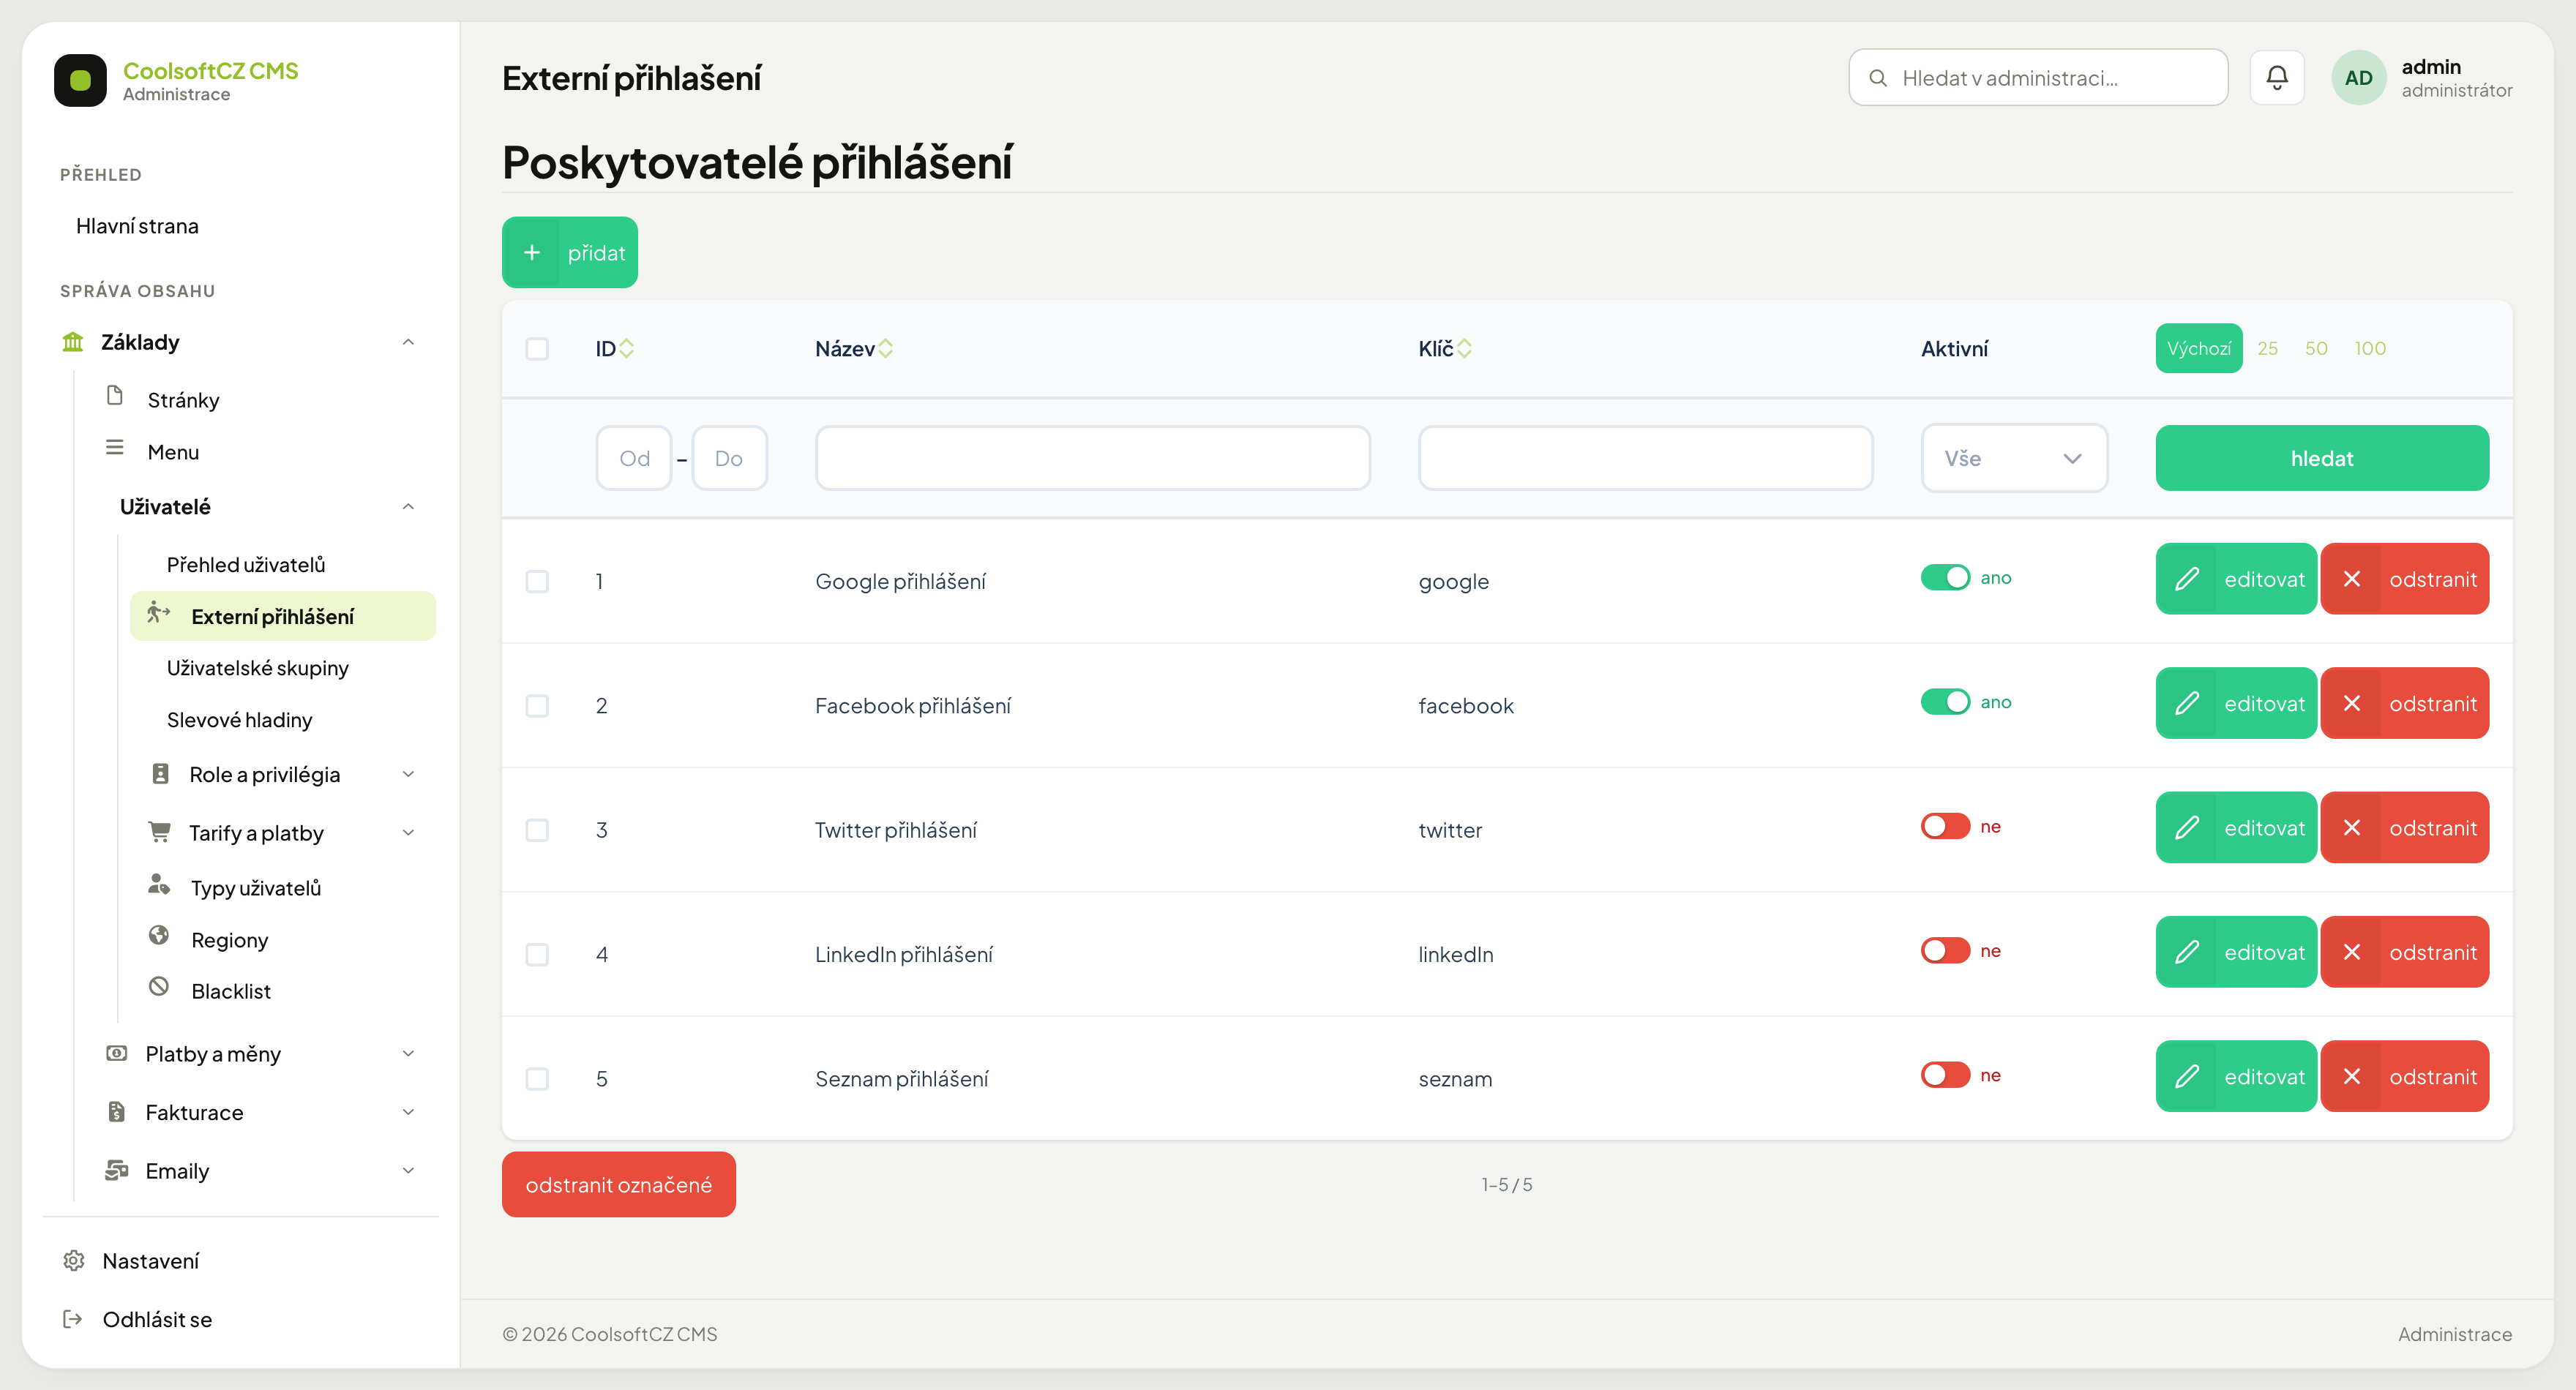This screenshot has width=2576, height=1390.
Task: Click the ID column sort arrows
Action: pos(627,348)
